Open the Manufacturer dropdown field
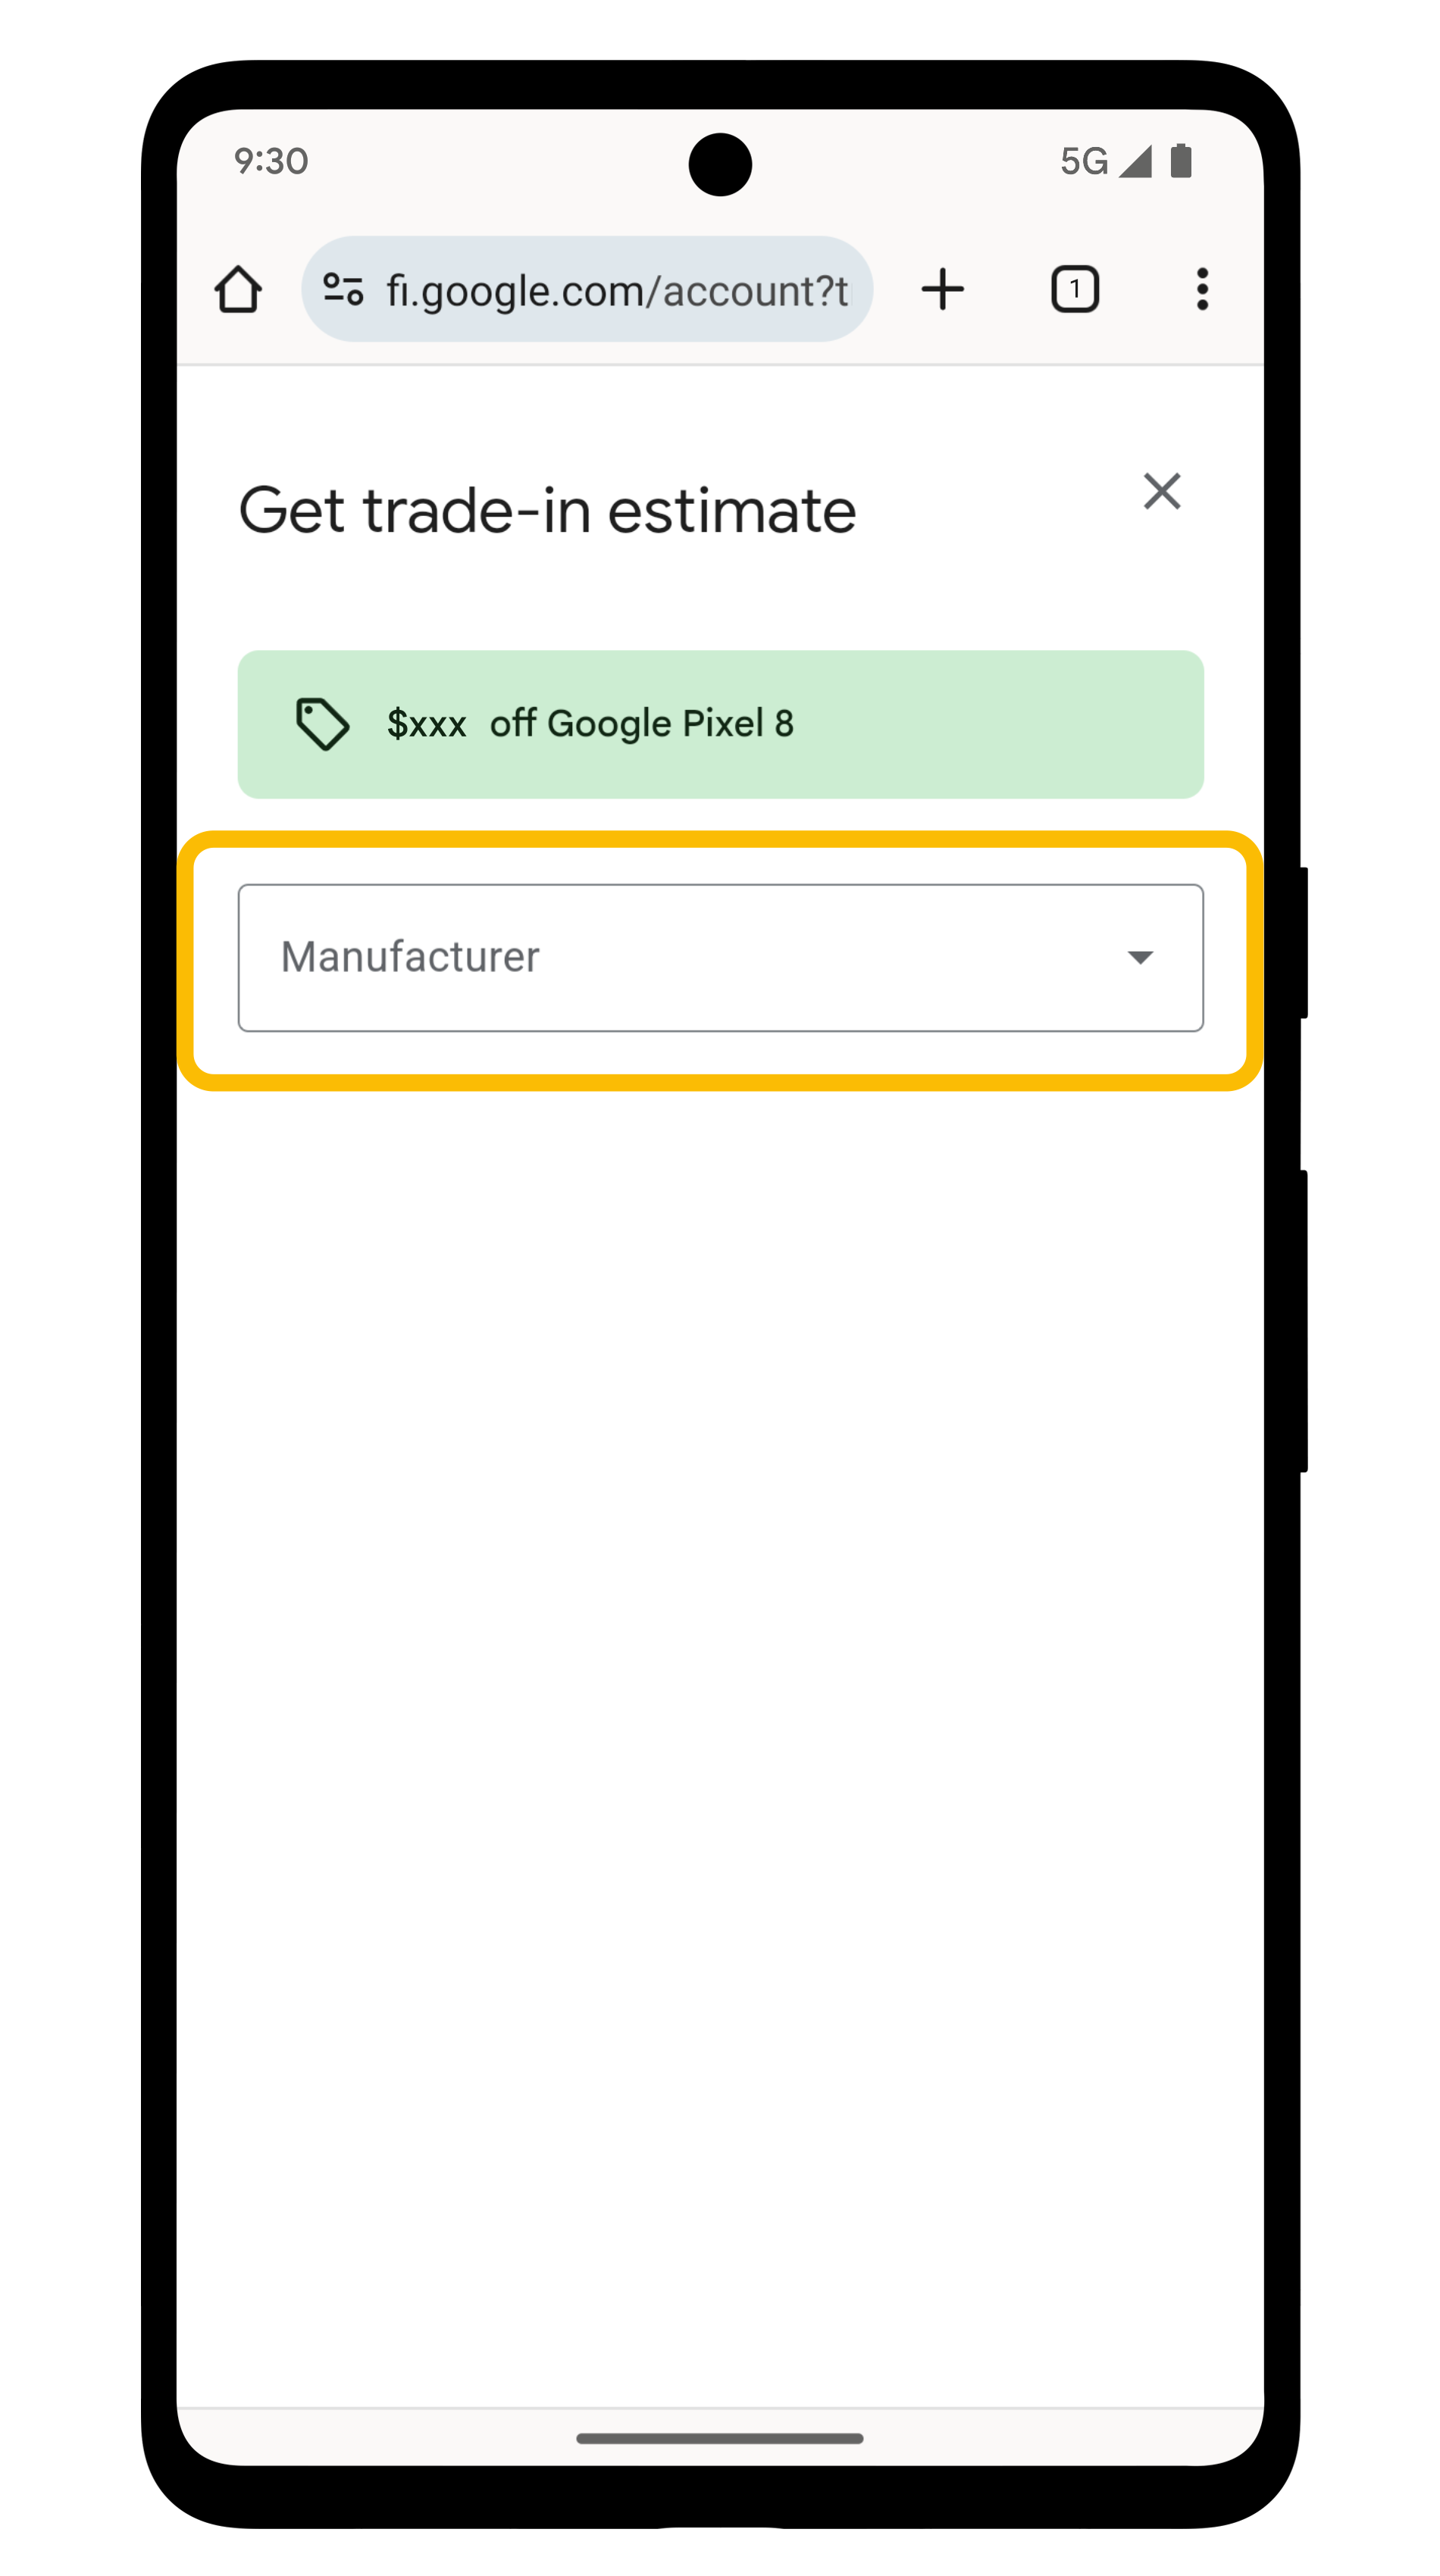Image resolution: width=1440 pixels, height=2576 pixels. [x=720, y=957]
